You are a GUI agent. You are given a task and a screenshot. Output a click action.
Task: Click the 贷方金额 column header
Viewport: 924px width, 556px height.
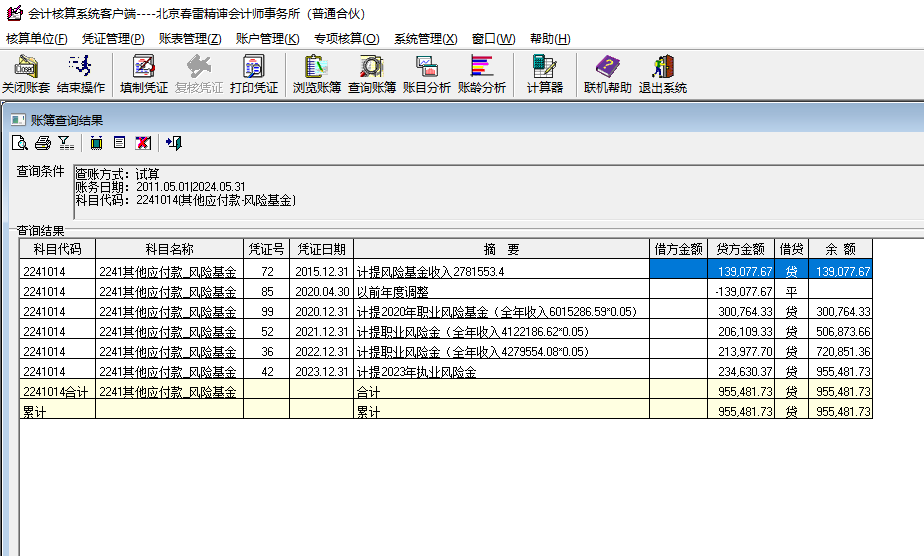tap(740, 249)
